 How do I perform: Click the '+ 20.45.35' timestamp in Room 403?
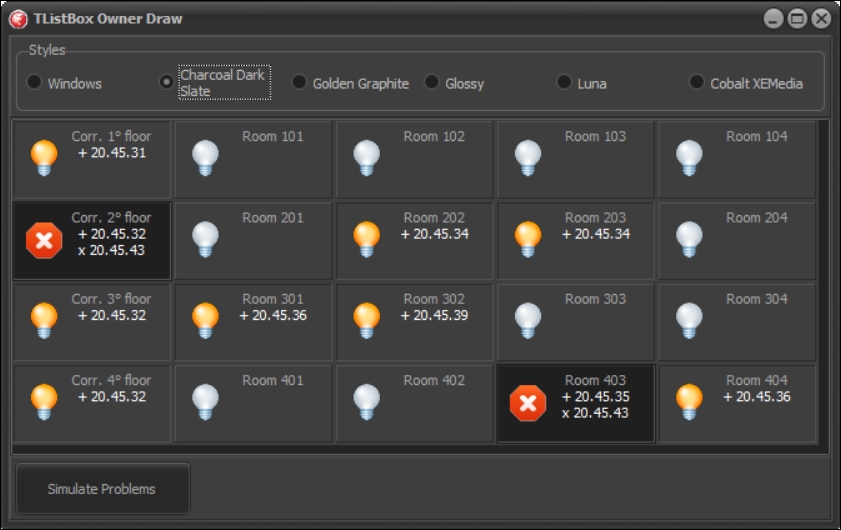tap(595, 397)
